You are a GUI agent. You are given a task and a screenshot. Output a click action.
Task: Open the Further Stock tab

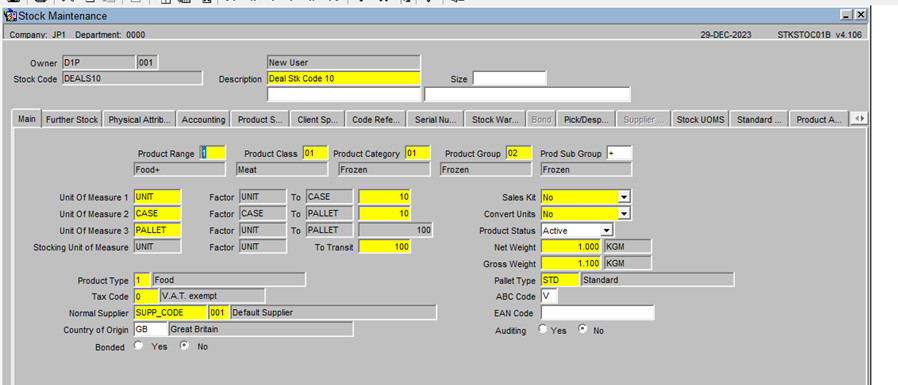(72, 120)
